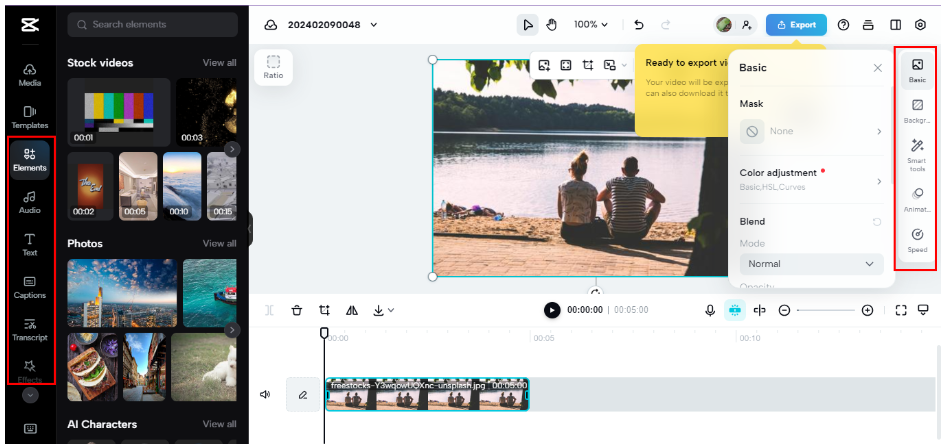Reset the Blend settings
The image size is (948, 446).
click(x=877, y=222)
